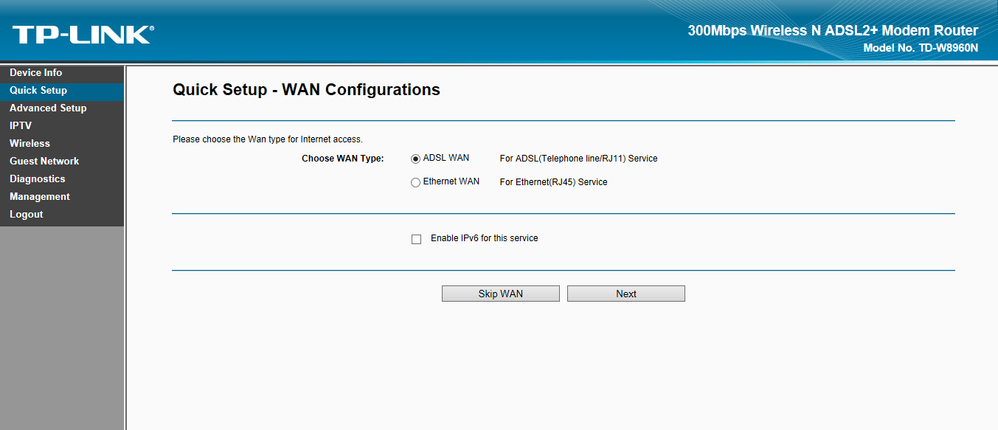Click Logout in the sidebar
The height and width of the screenshot is (430, 998).
click(26, 215)
